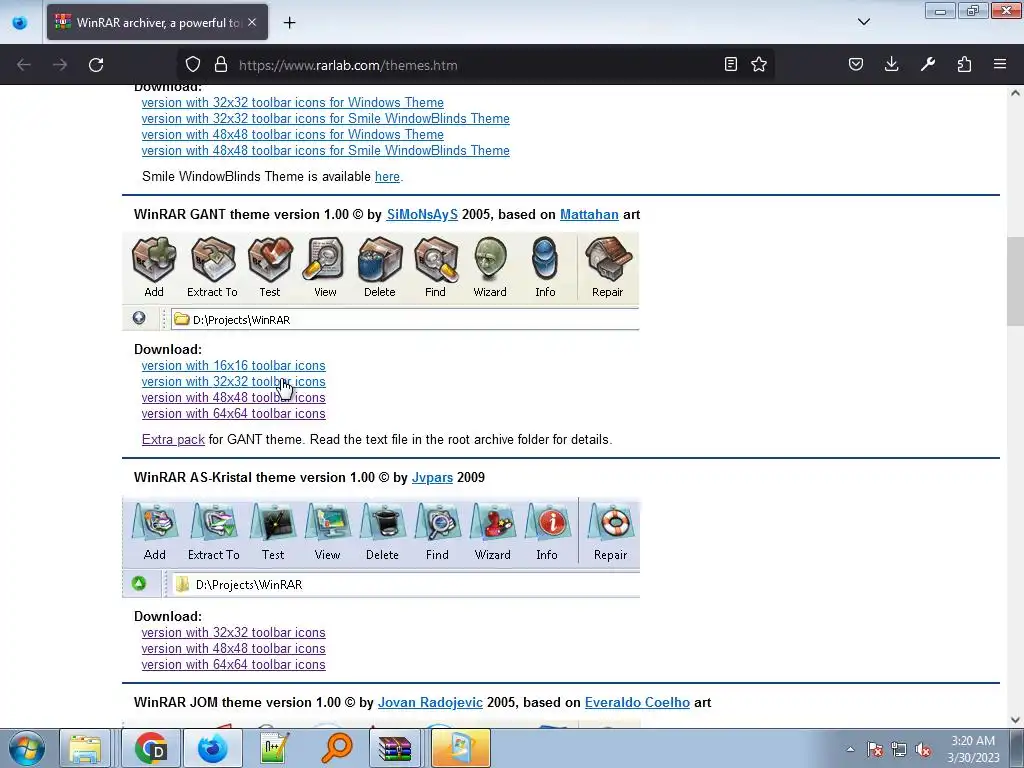Open the Firefox downloads panel
Viewport: 1024px width, 768px height.
click(x=891, y=65)
